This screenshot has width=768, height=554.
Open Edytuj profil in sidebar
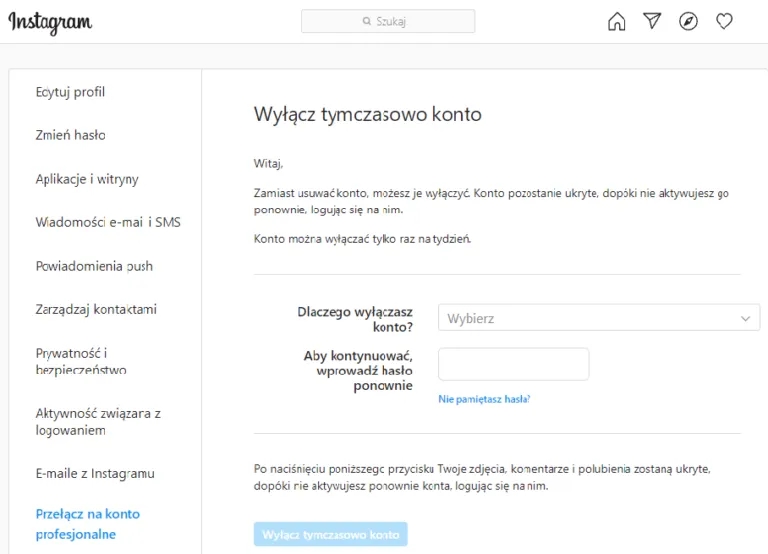coord(70,92)
